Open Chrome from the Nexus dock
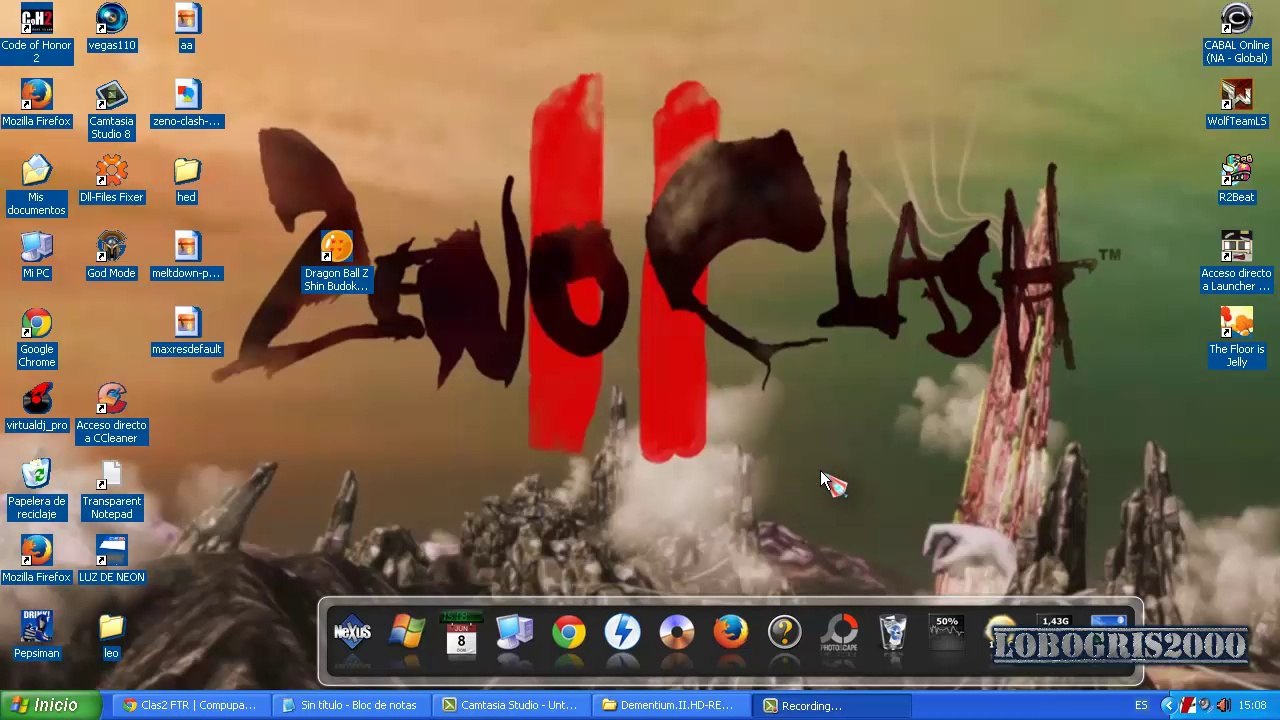1280x720 pixels. coord(568,632)
